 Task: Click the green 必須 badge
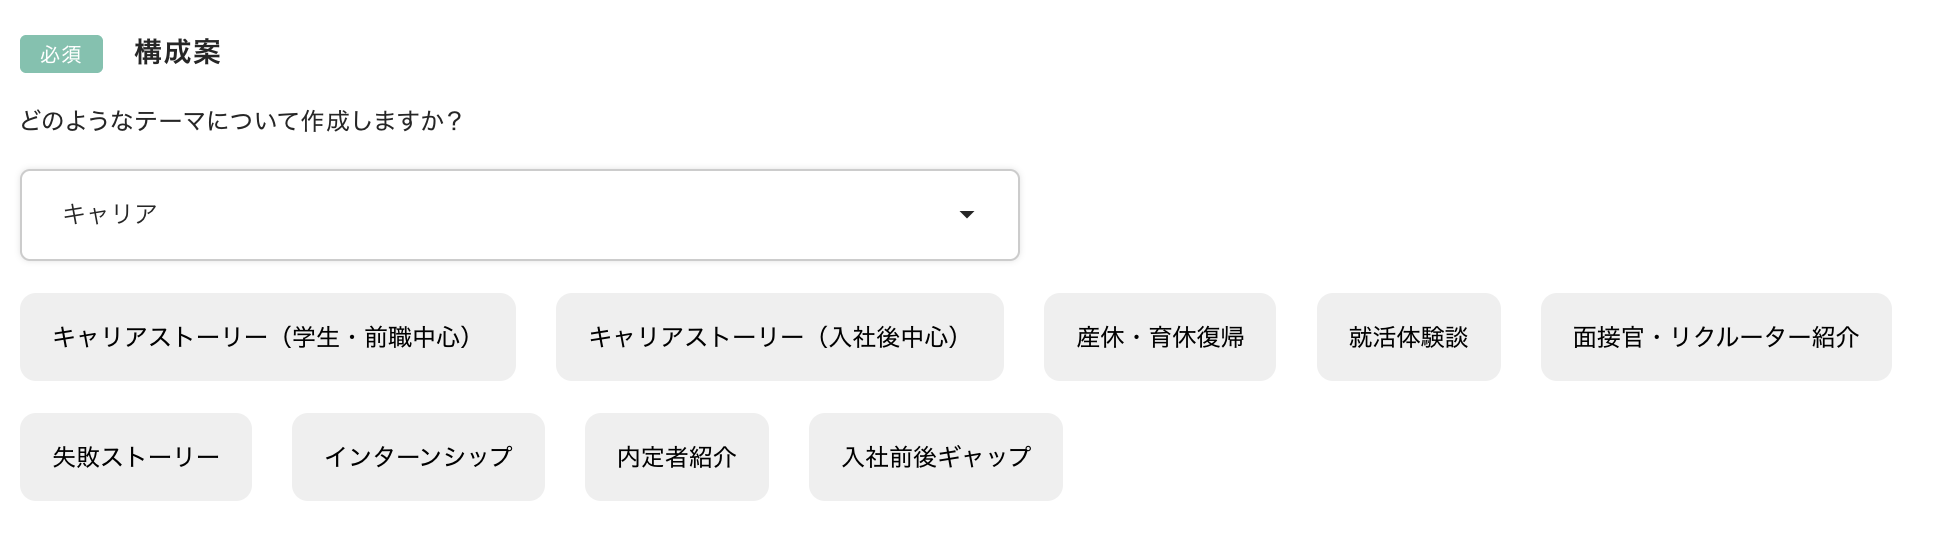pyautogui.click(x=61, y=54)
